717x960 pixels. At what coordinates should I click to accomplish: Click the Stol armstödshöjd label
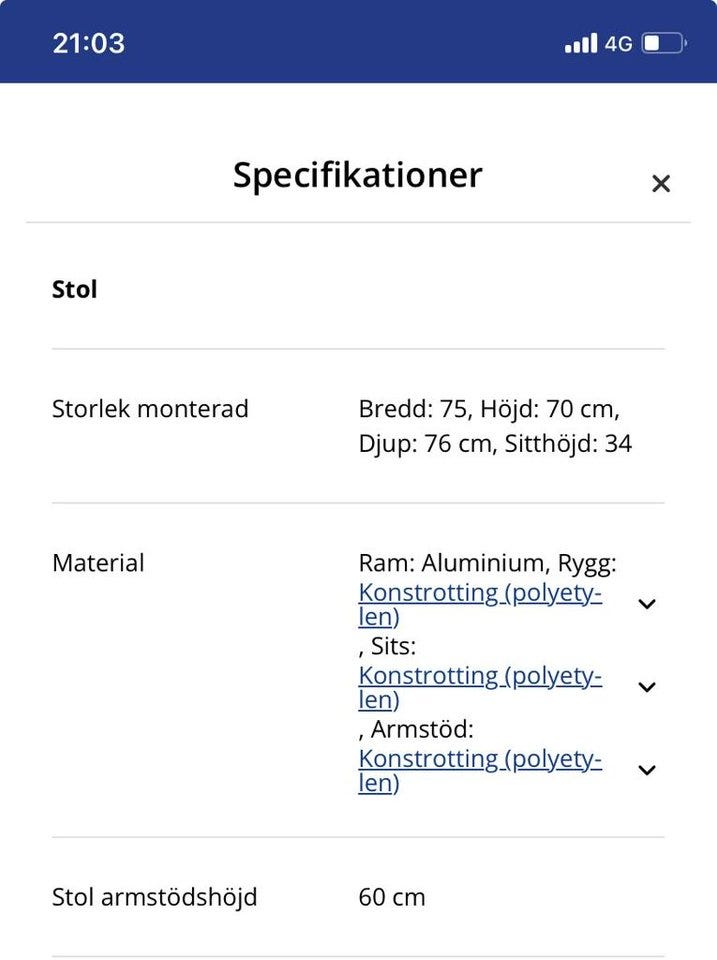[154, 897]
